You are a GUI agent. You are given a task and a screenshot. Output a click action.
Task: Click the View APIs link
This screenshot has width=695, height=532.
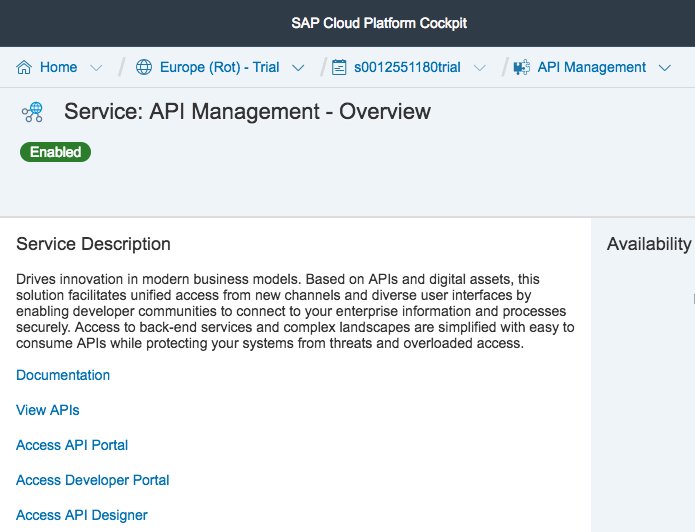click(x=48, y=410)
